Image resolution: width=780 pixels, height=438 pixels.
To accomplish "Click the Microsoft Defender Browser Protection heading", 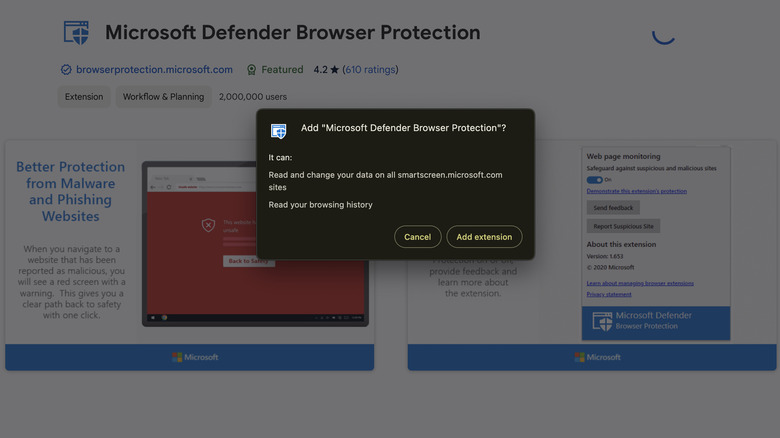I will (x=292, y=32).
